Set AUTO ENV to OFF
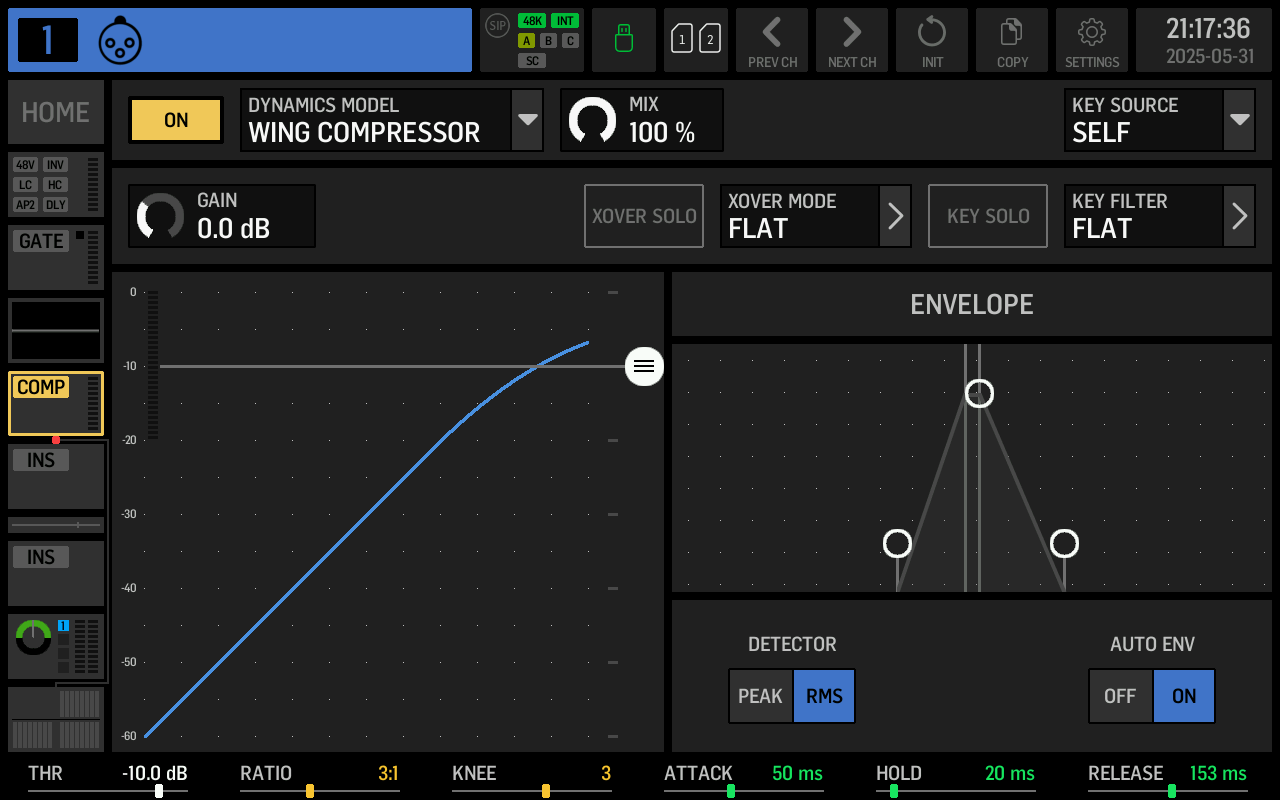1280x800 pixels. pos(1120,696)
